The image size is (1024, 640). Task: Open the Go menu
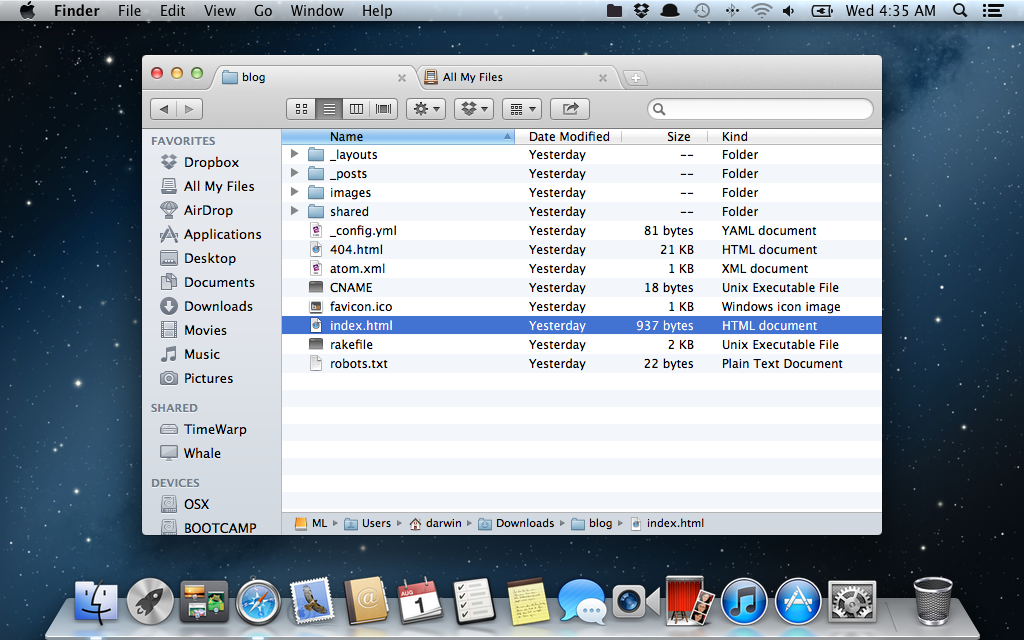click(x=263, y=11)
